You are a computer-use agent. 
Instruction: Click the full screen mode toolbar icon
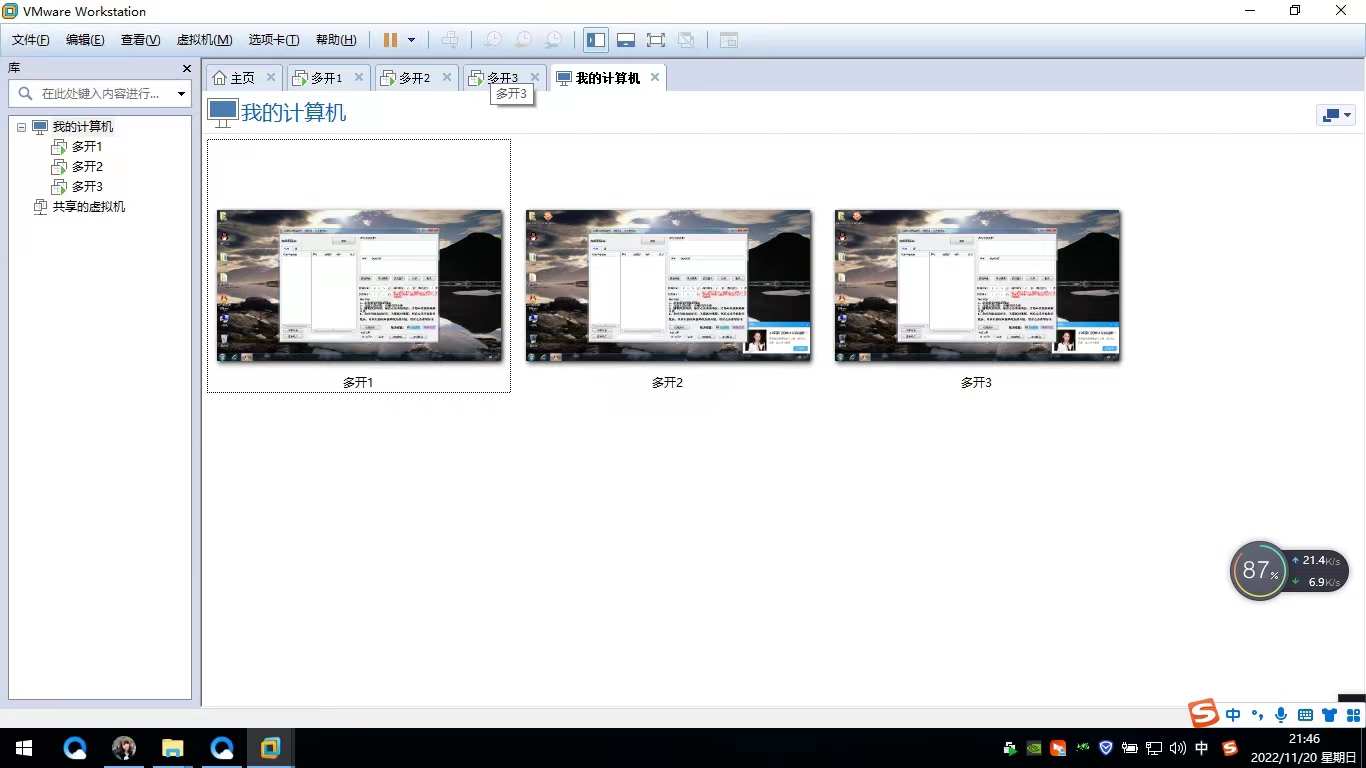(656, 40)
